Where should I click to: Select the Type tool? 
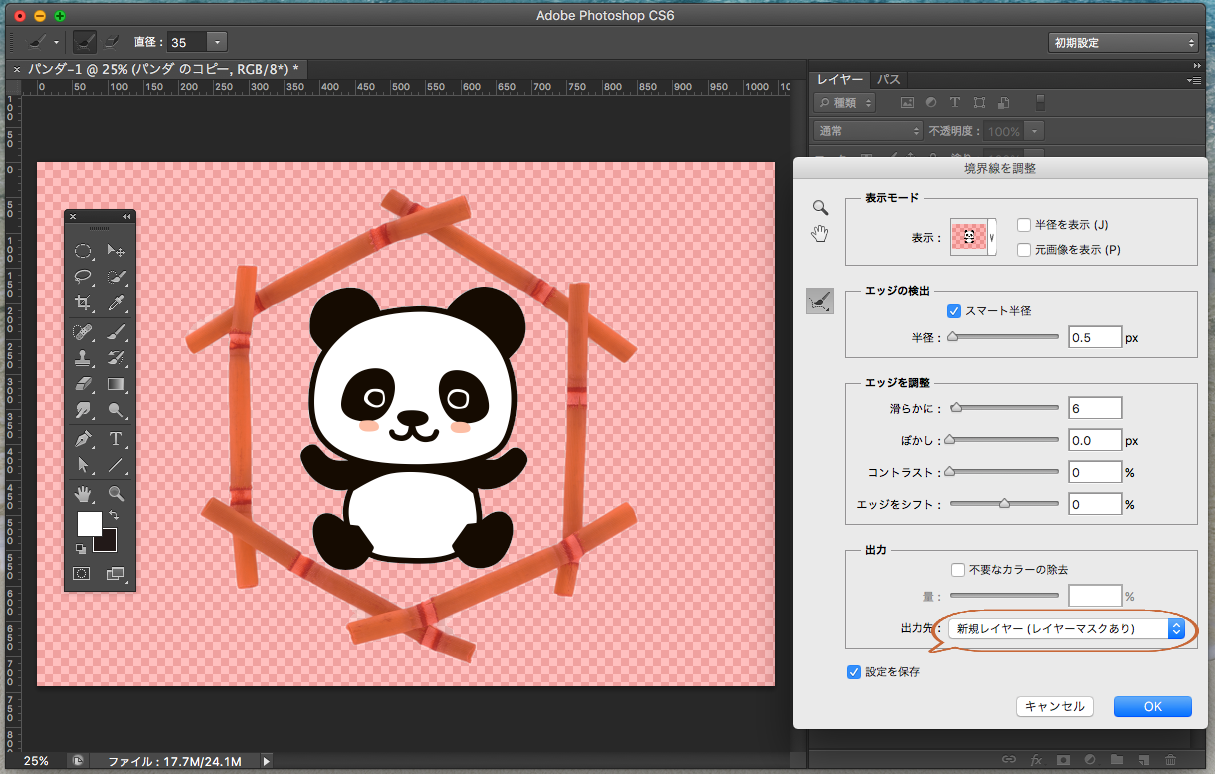(x=116, y=439)
